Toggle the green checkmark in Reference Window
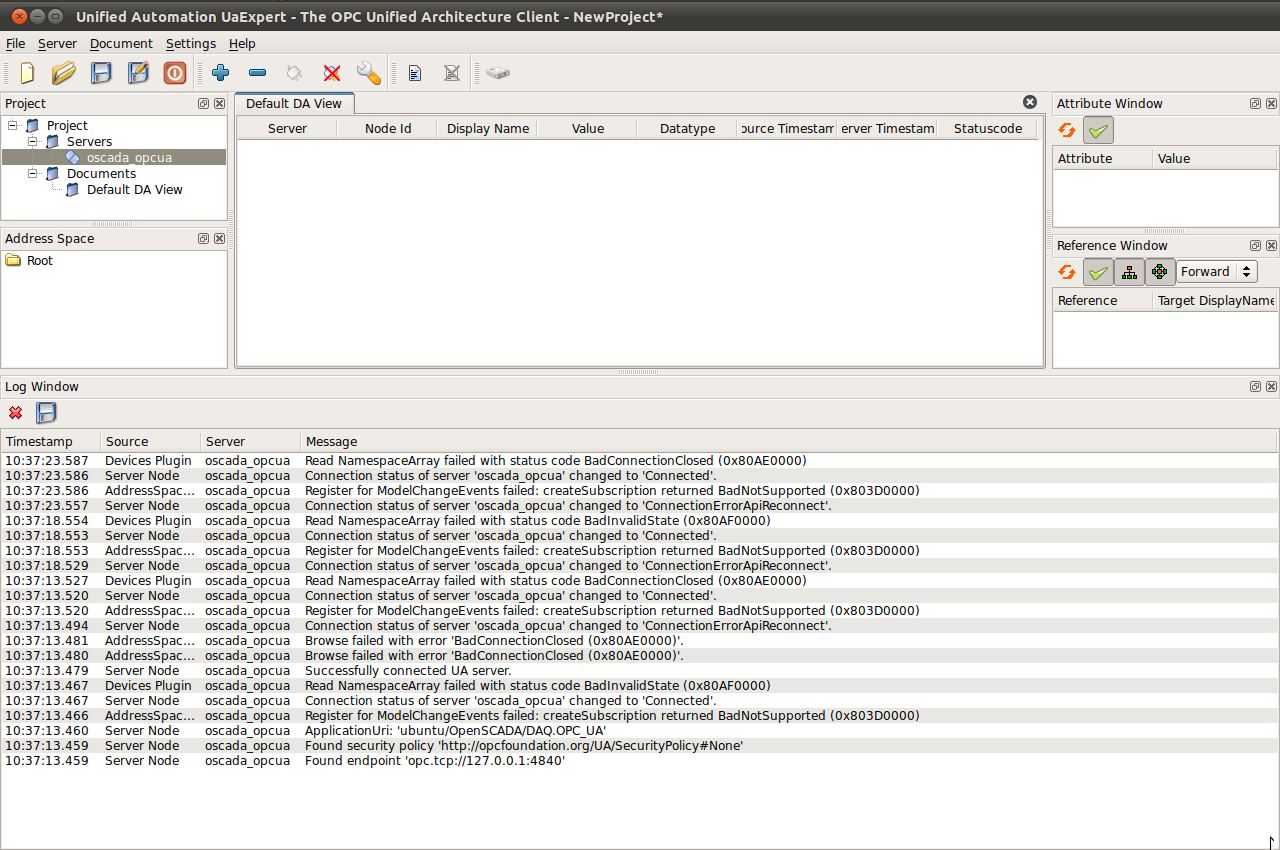 [x=1098, y=272]
